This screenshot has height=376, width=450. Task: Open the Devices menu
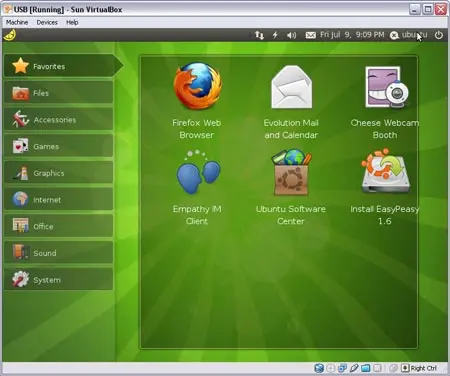[x=47, y=22]
